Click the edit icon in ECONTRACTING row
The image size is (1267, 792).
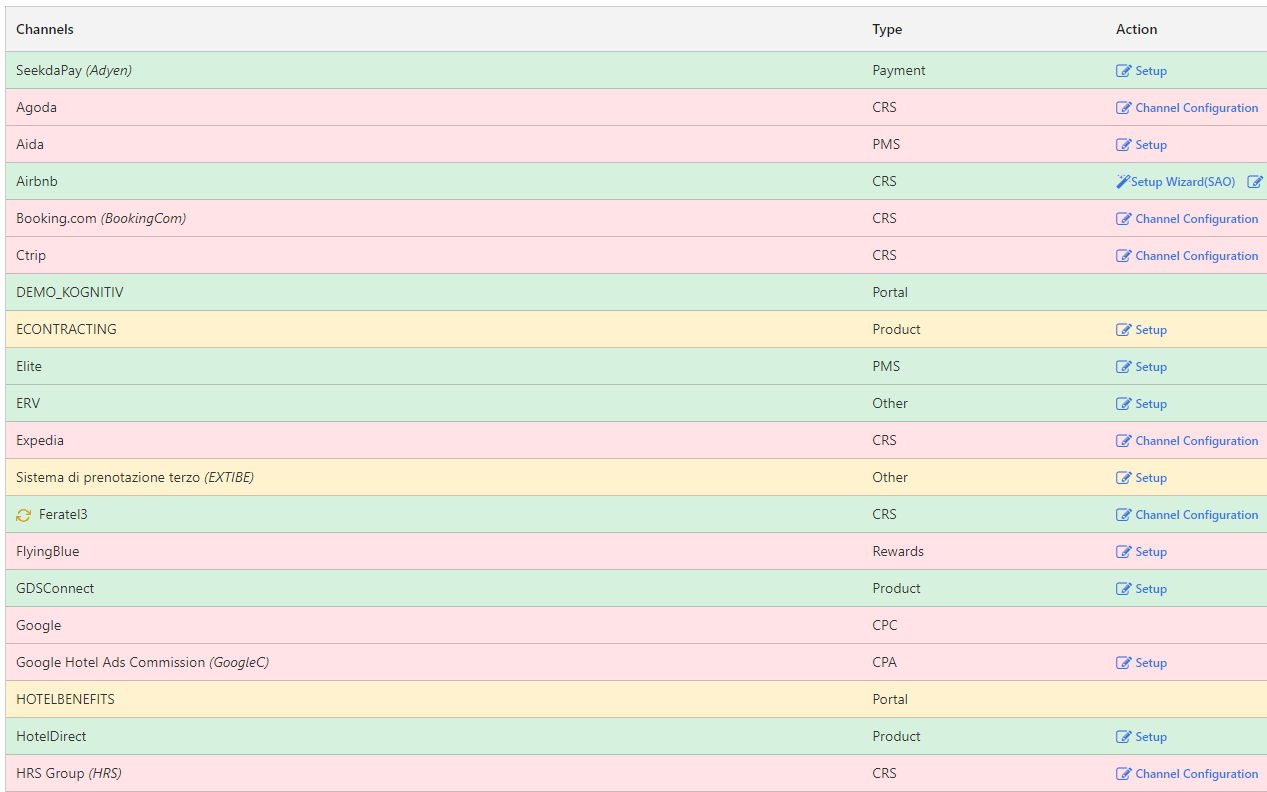click(1124, 330)
